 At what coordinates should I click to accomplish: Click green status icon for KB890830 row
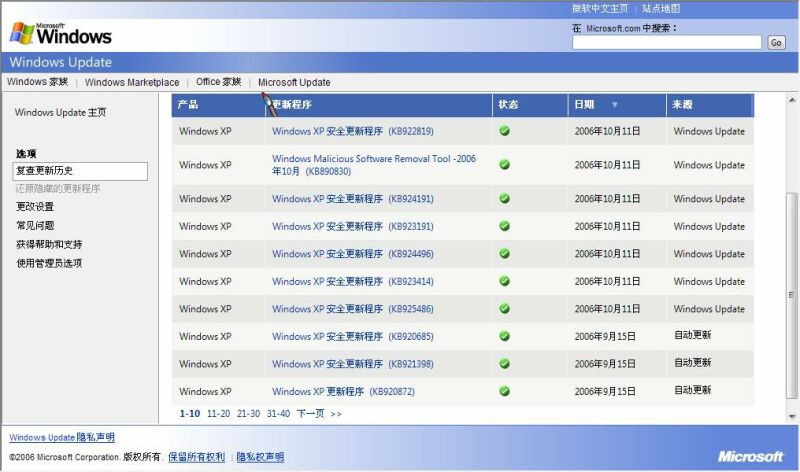[x=505, y=165]
